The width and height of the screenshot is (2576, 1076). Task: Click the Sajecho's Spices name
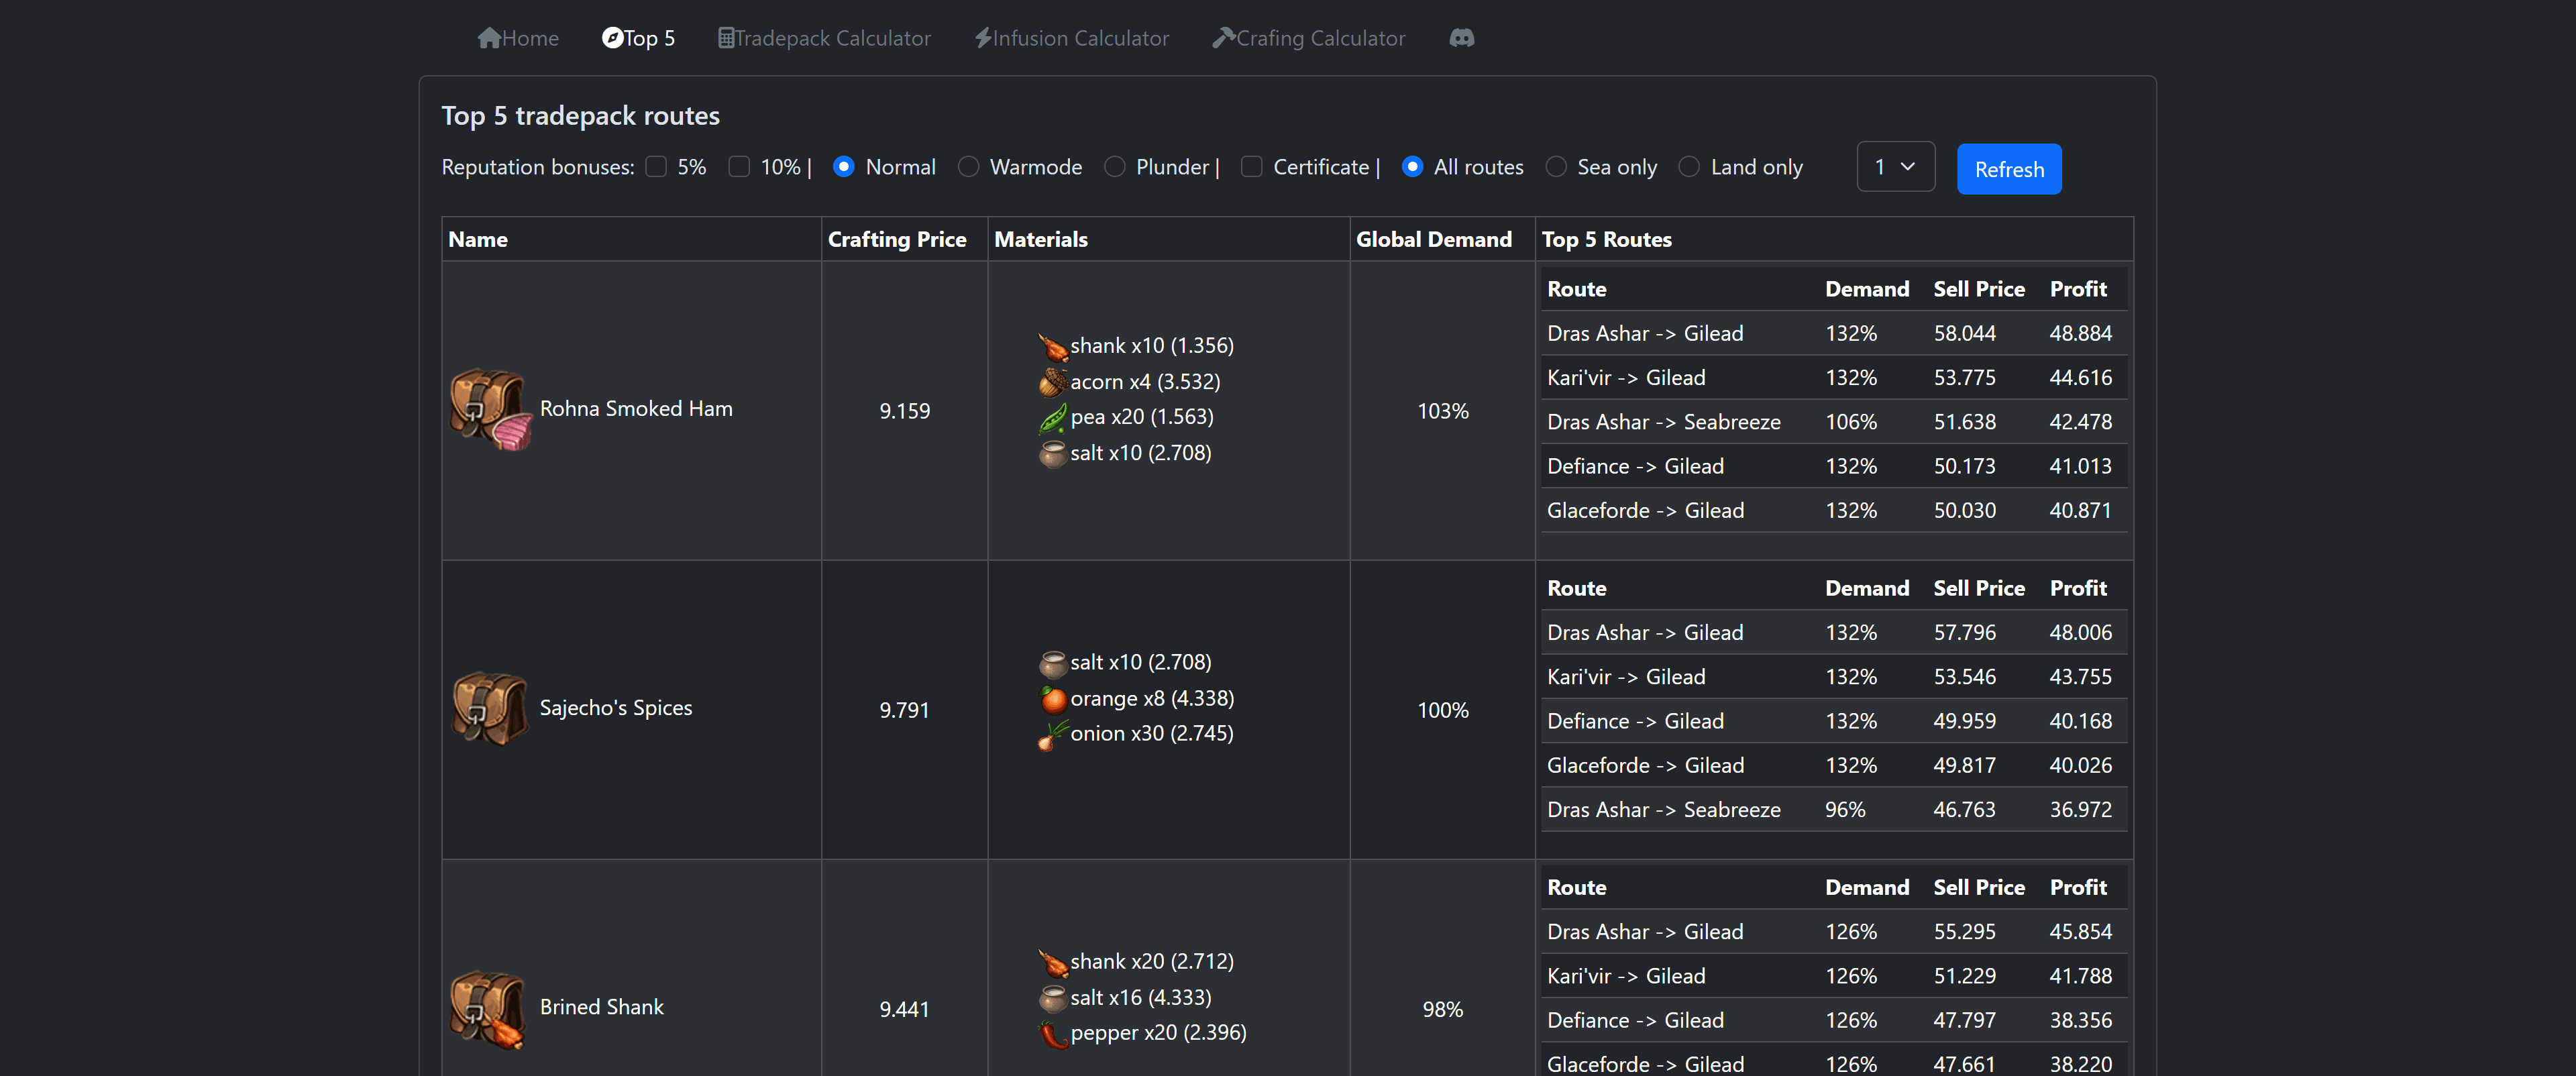click(x=616, y=708)
